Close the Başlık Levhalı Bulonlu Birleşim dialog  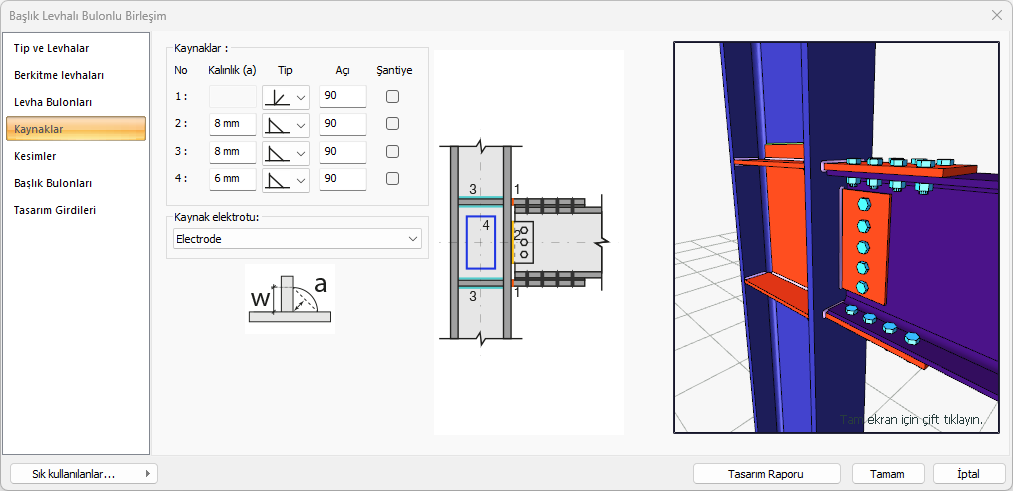tap(996, 15)
